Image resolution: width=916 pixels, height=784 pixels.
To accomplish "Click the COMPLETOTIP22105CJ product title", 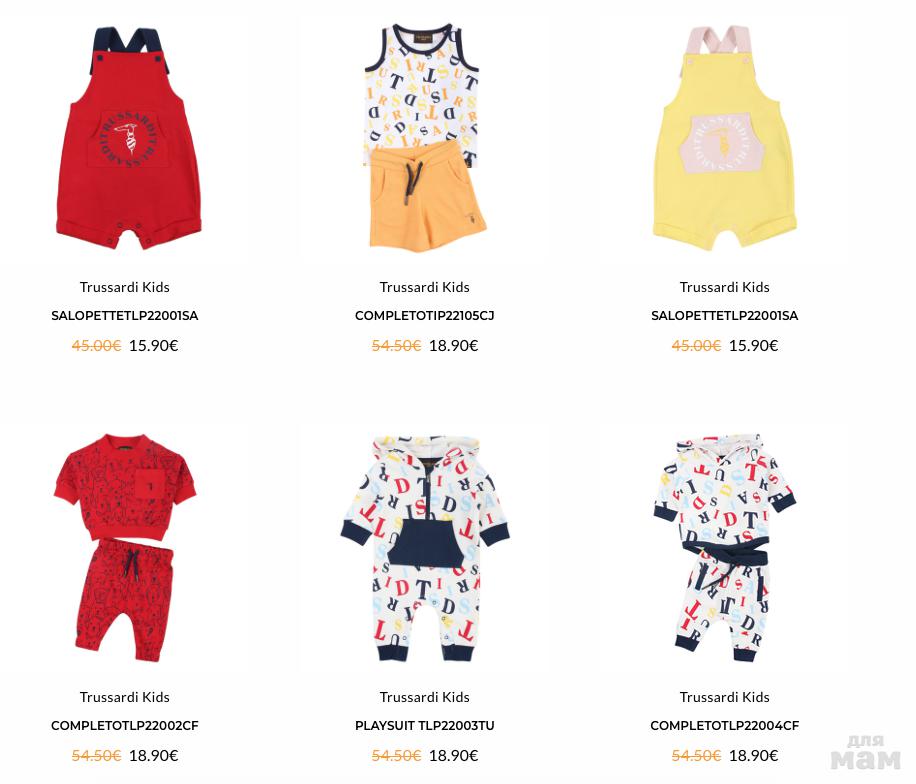I will [425, 316].
